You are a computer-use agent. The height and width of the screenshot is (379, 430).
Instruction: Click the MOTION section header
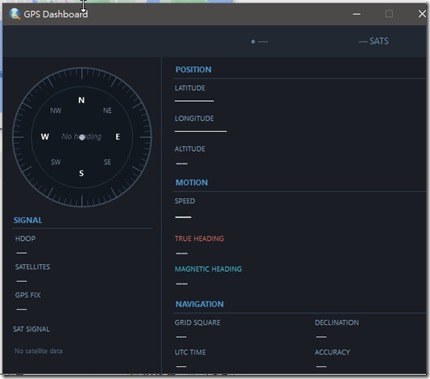click(x=192, y=182)
